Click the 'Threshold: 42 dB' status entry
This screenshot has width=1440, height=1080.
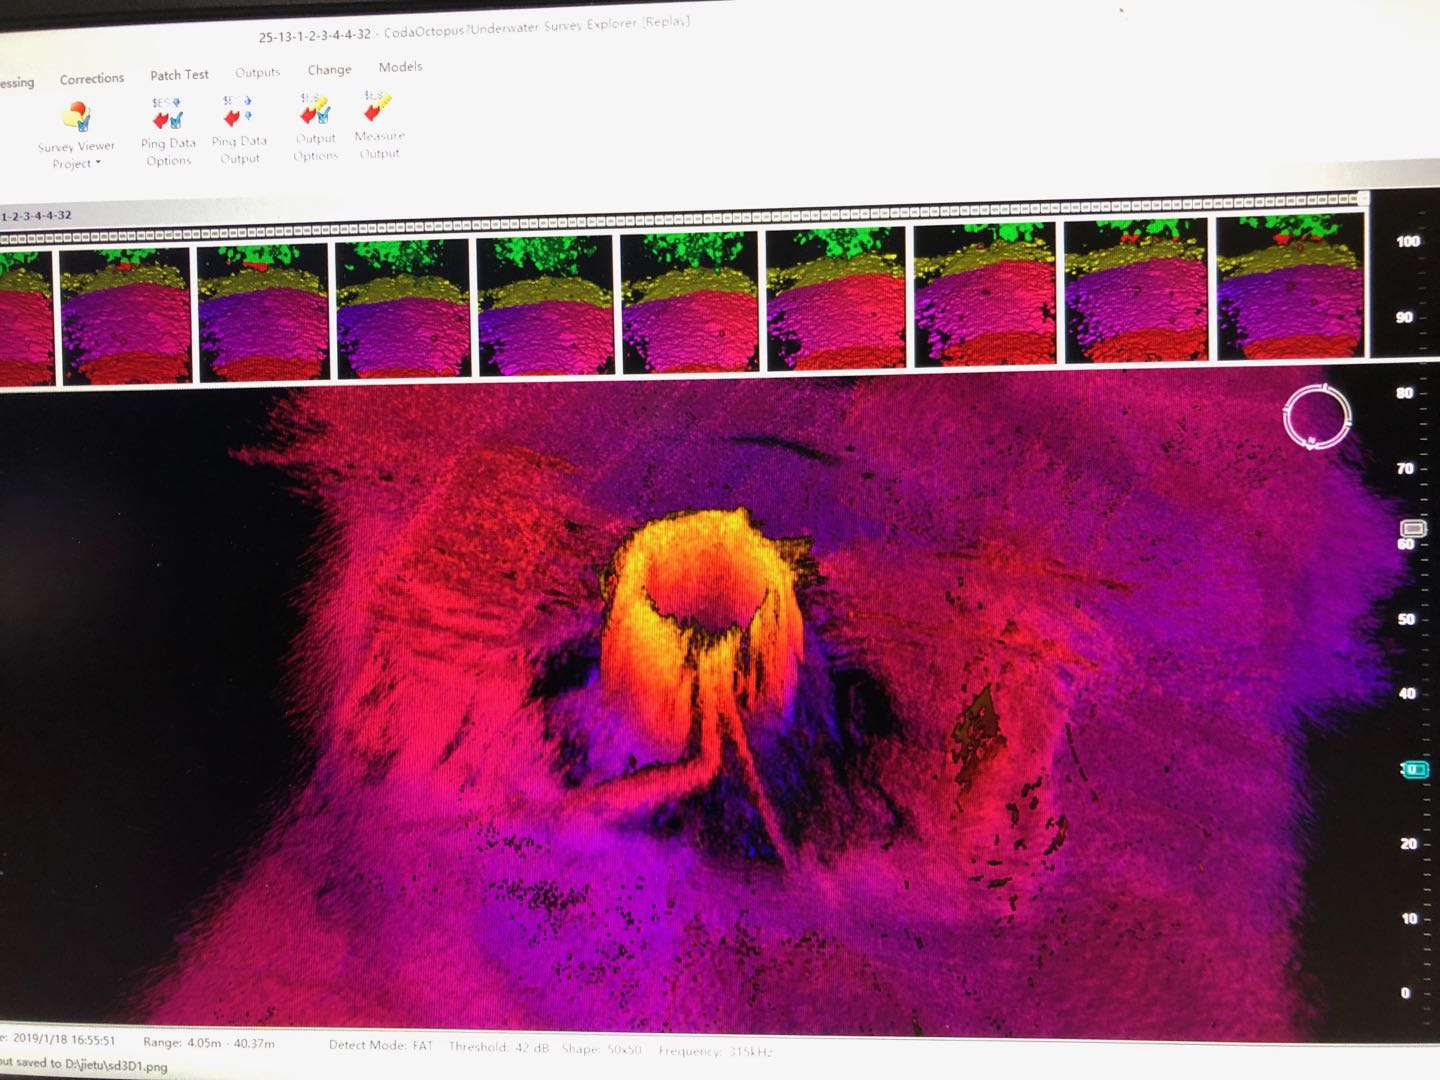(x=499, y=1047)
